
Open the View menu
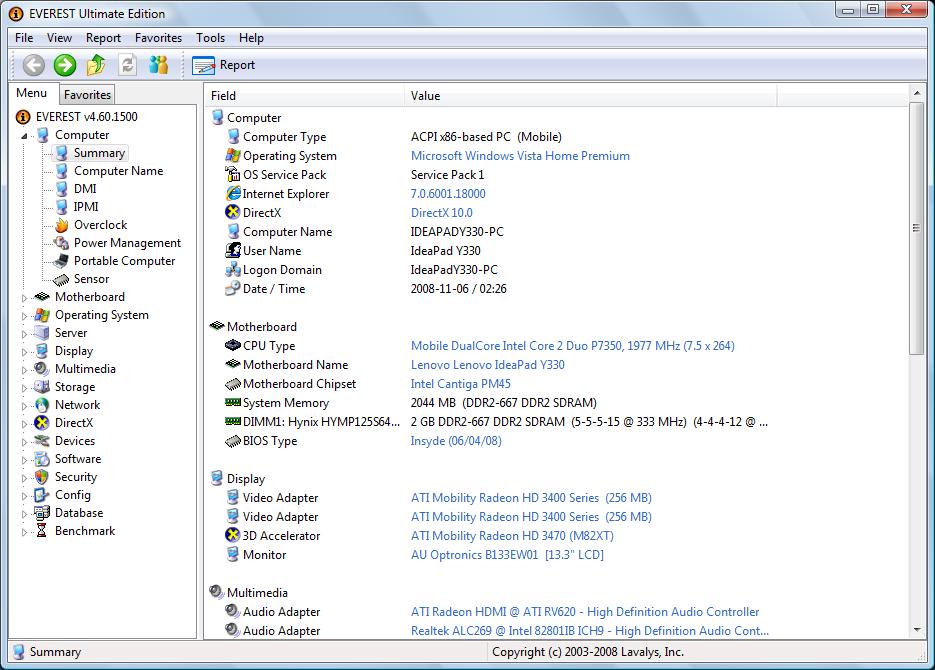59,38
